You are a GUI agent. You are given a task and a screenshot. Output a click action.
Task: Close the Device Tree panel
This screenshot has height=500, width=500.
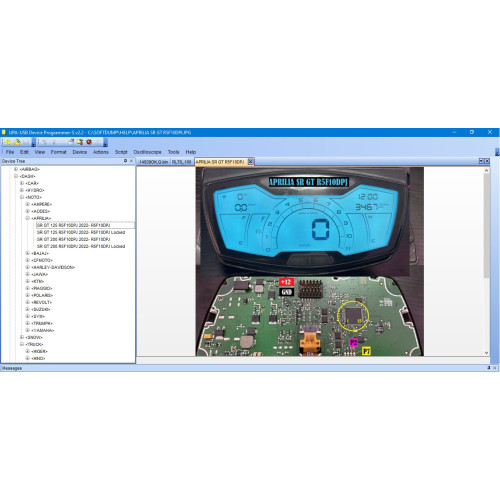pos(131,161)
